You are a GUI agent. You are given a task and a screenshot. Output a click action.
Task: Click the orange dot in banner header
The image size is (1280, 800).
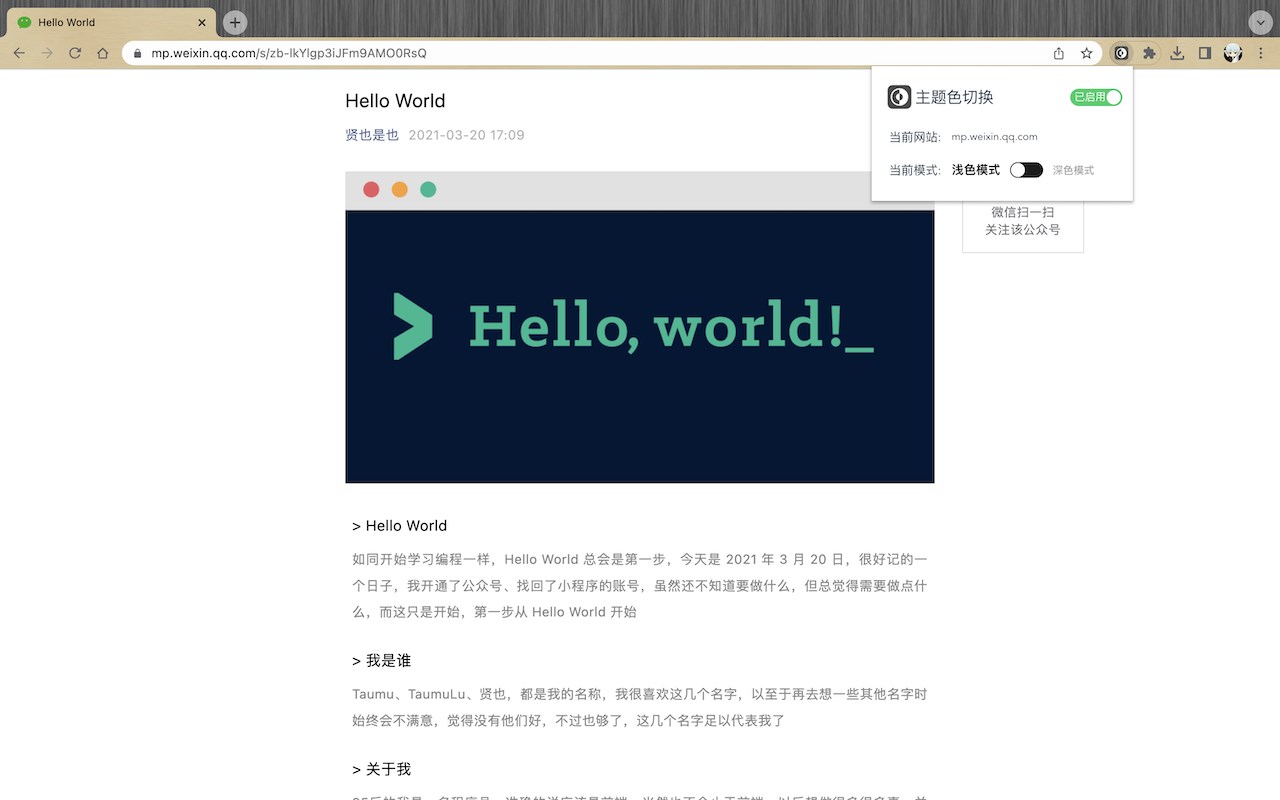pyautogui.click(x=400, y=189)
